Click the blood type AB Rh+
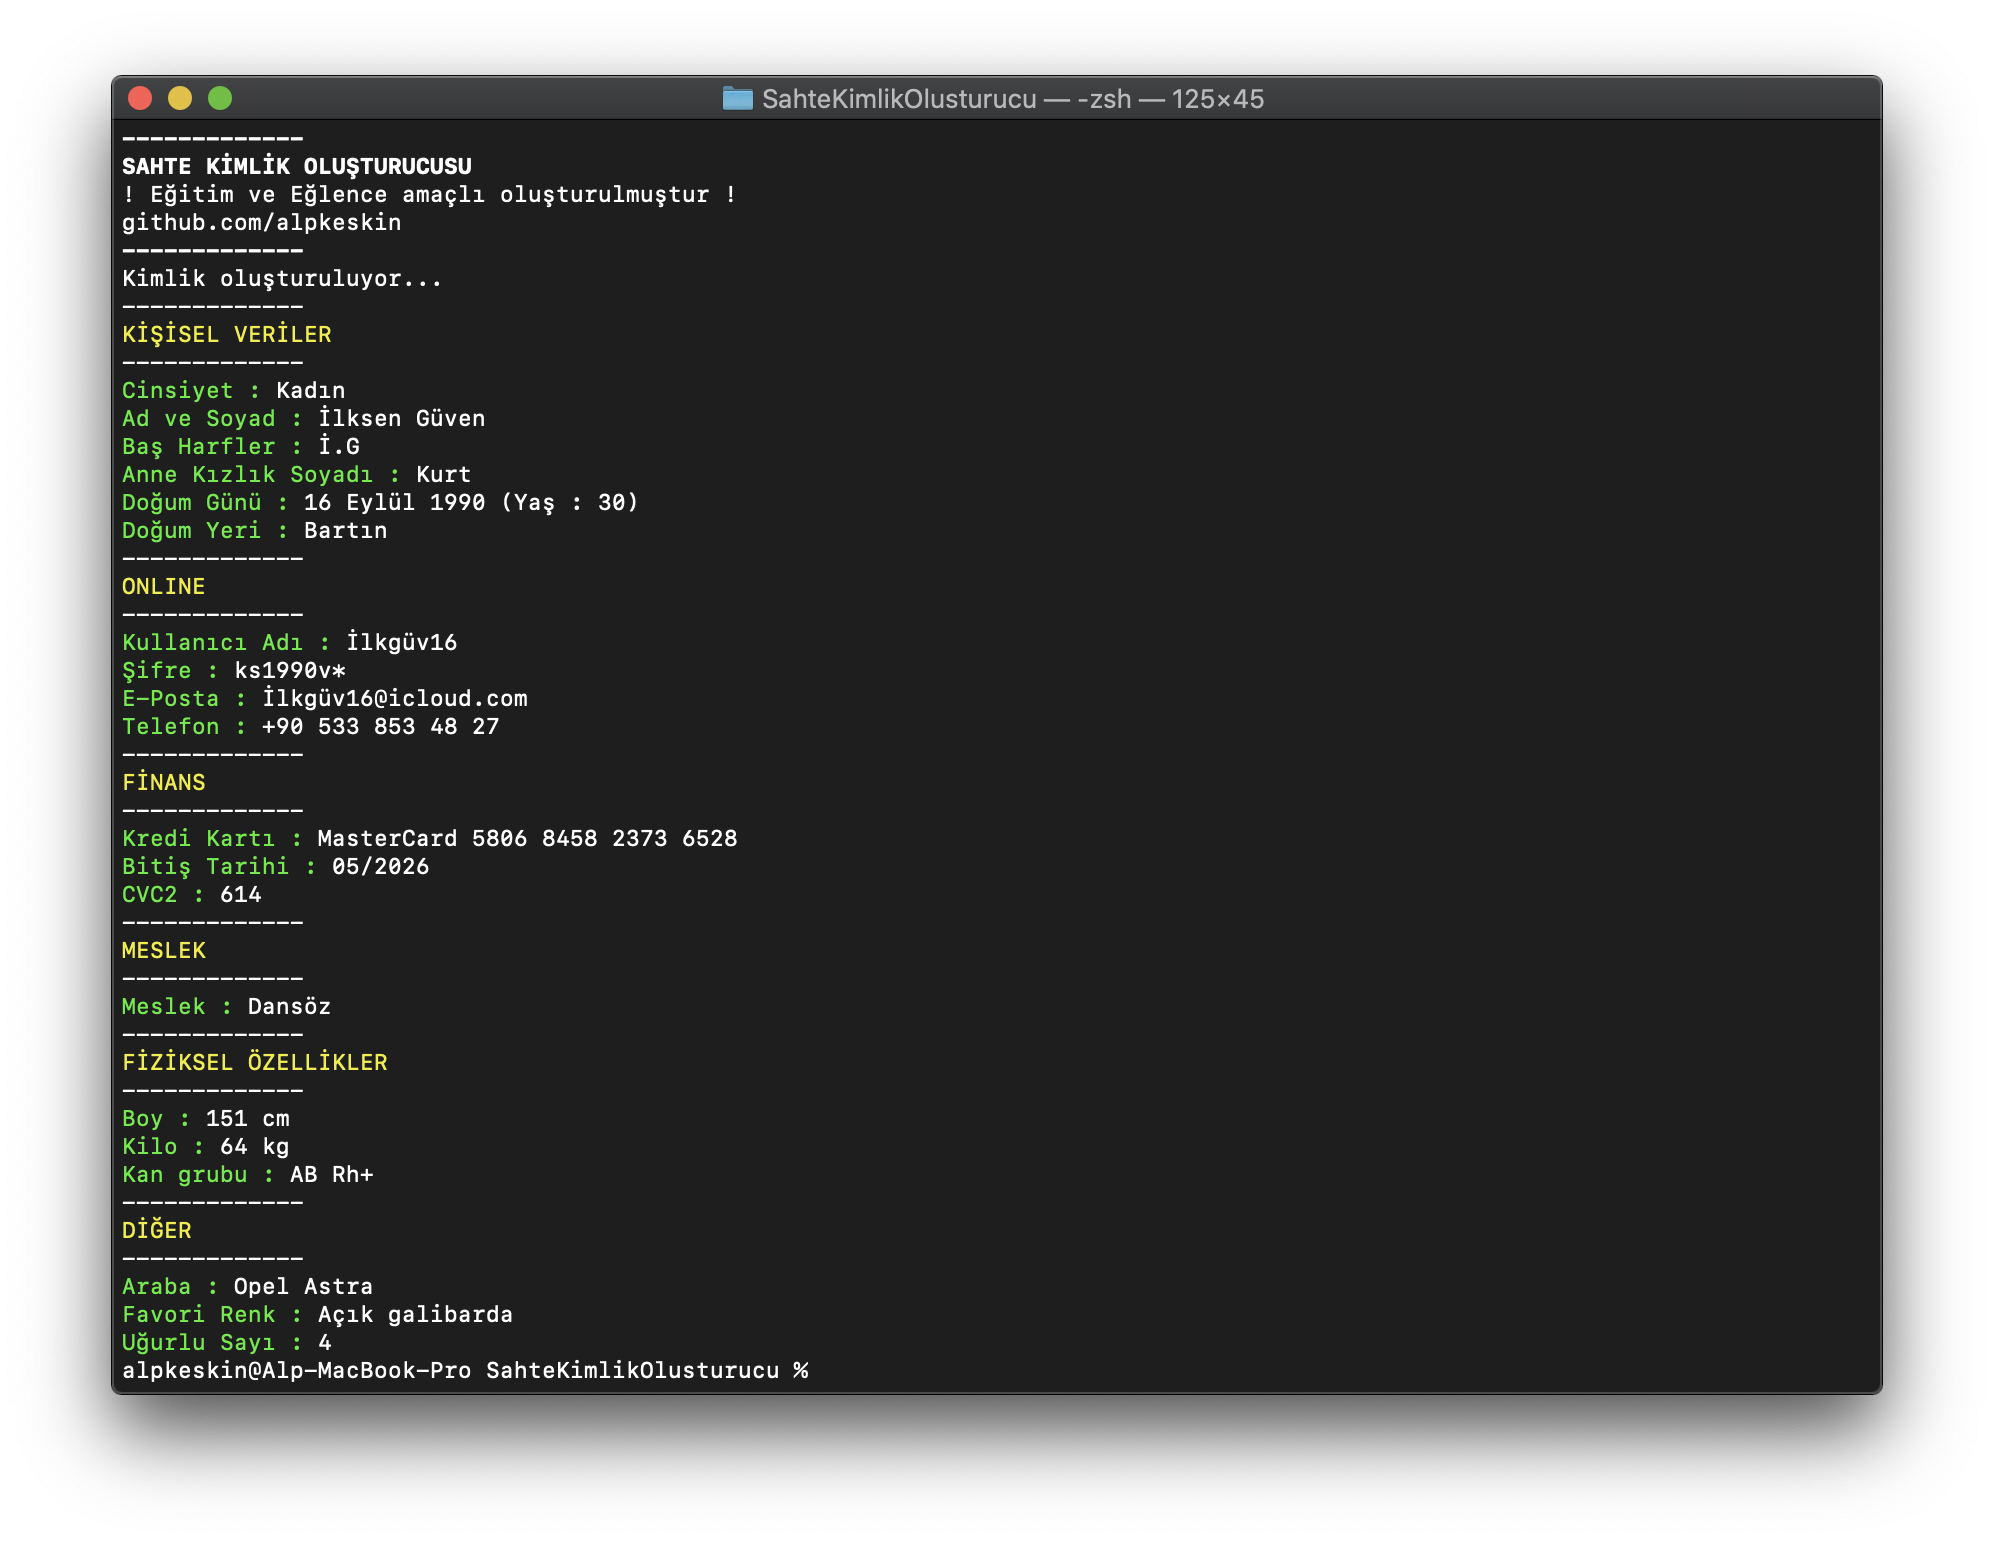The image size is (1994, 1542). click(332, 1174)
